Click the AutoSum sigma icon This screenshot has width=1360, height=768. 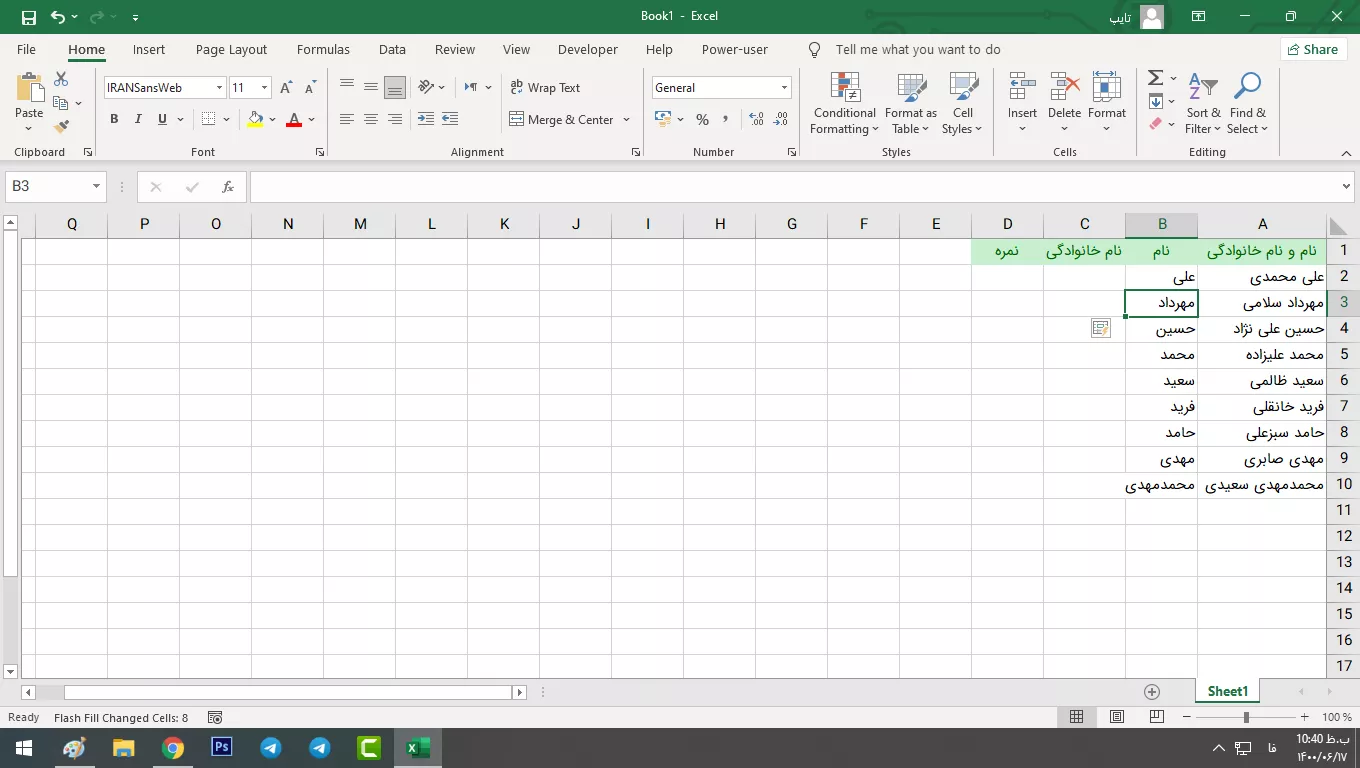[1155, 78]
